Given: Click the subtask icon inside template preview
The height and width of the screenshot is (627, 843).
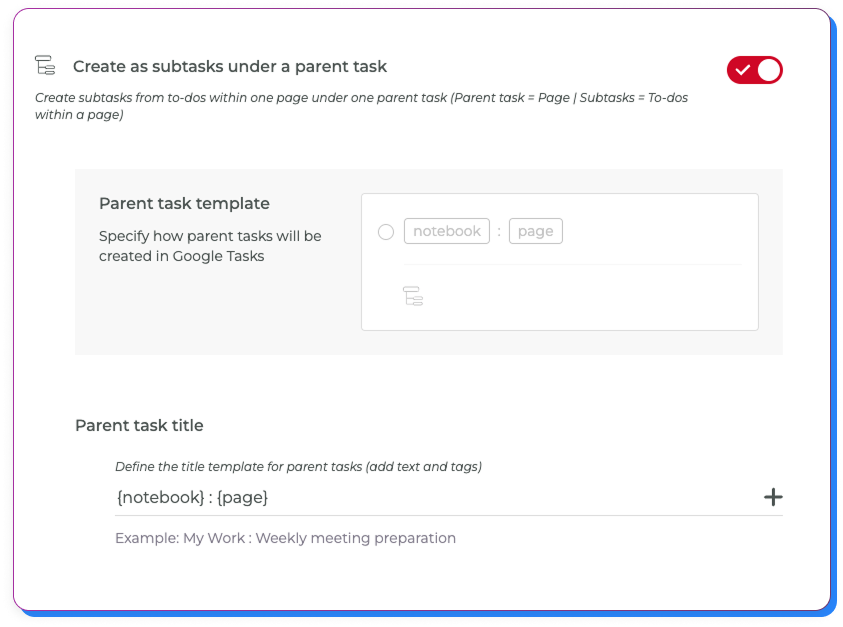Looking at the screenshot, I should tap(413, 296).
